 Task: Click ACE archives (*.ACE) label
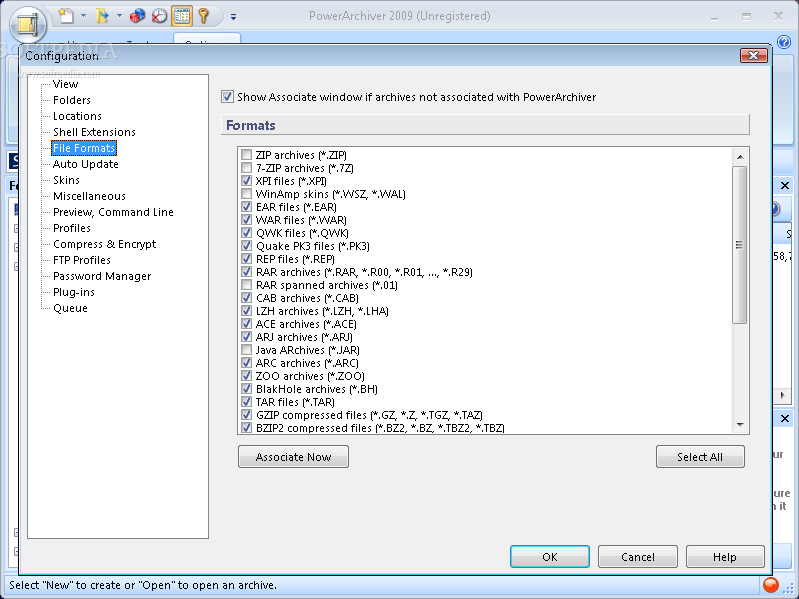coord(306,323)
